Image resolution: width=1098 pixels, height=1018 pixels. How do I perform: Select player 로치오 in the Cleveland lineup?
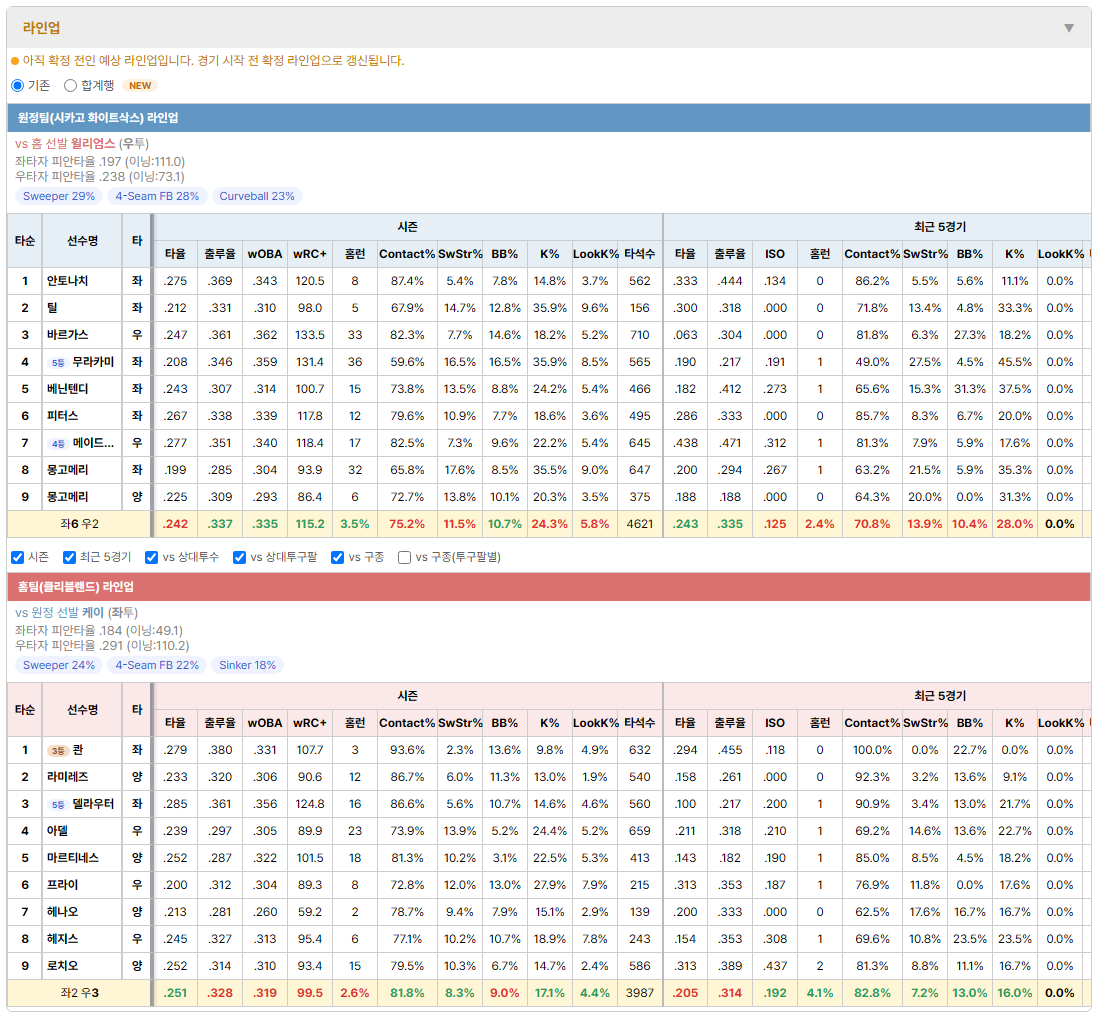(x=62, y=966)
